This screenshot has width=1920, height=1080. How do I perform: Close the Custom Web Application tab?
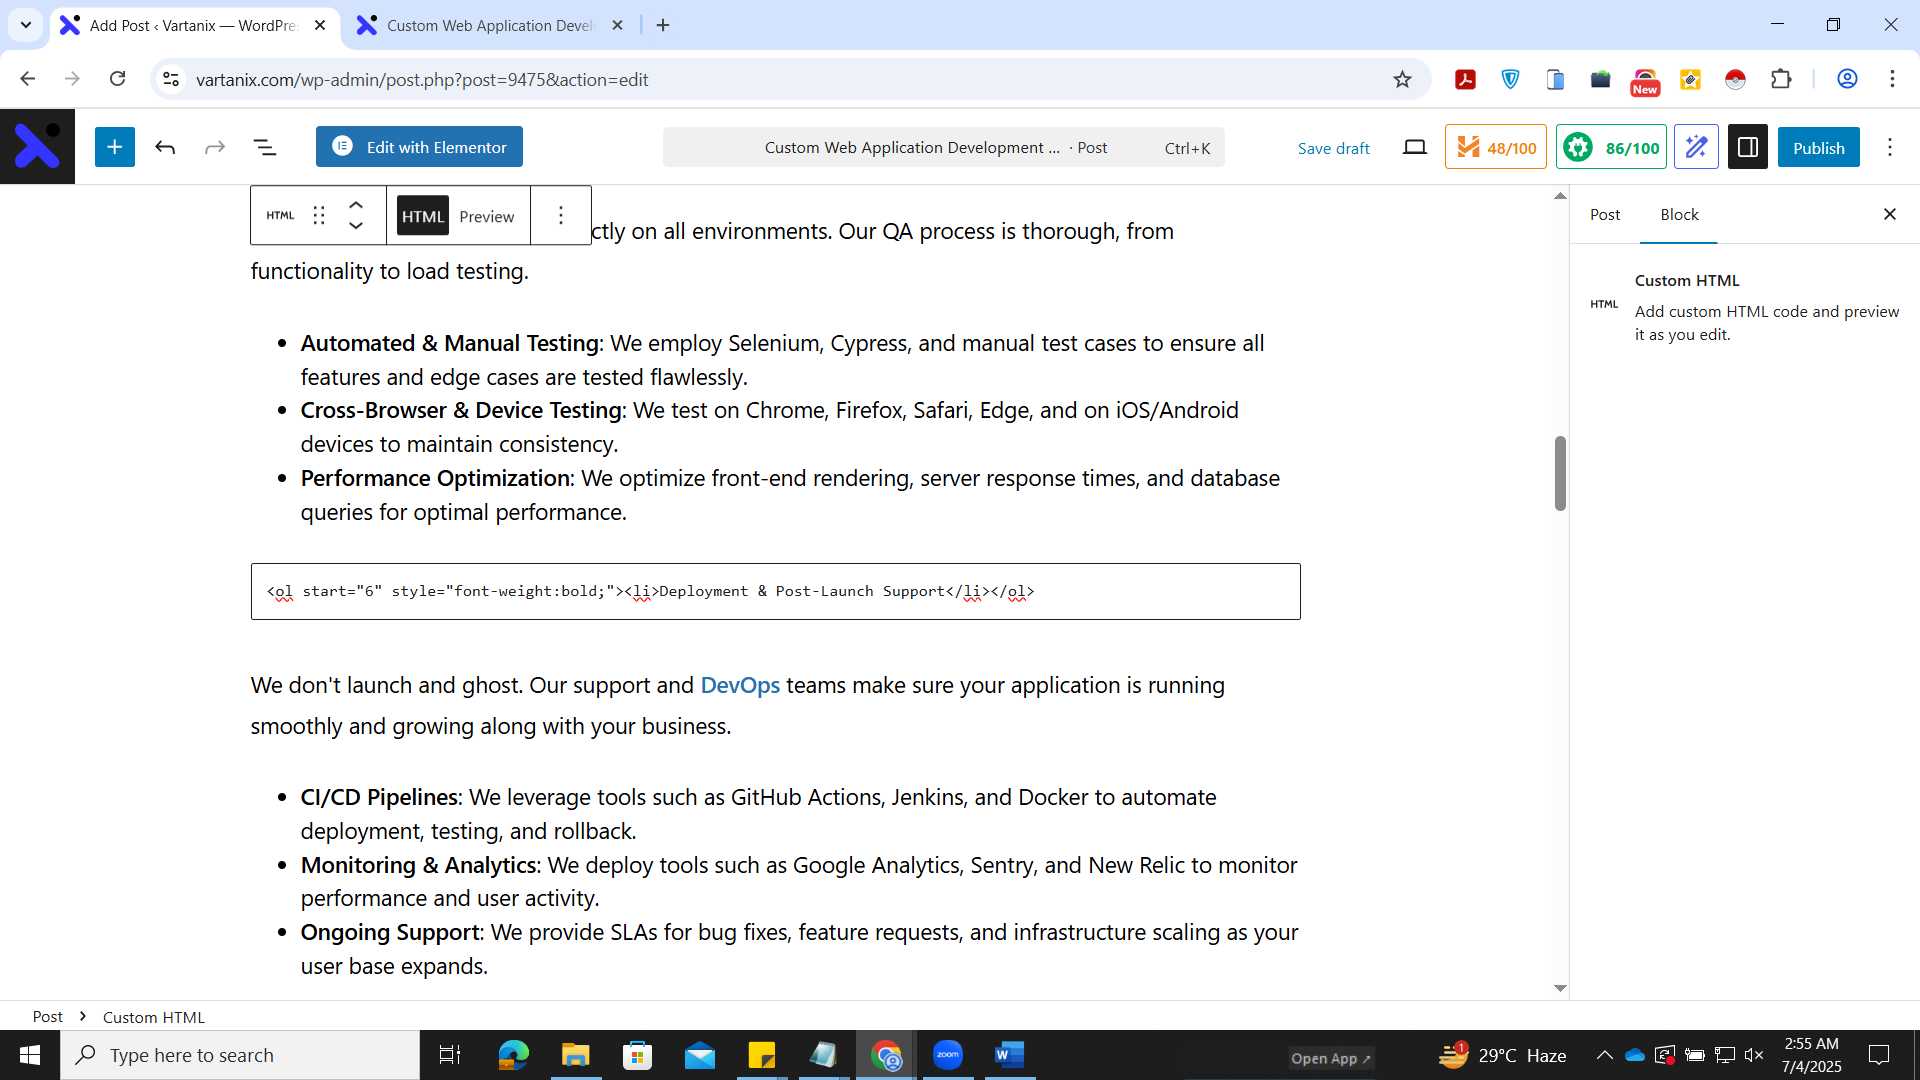(x=617, y=25)
